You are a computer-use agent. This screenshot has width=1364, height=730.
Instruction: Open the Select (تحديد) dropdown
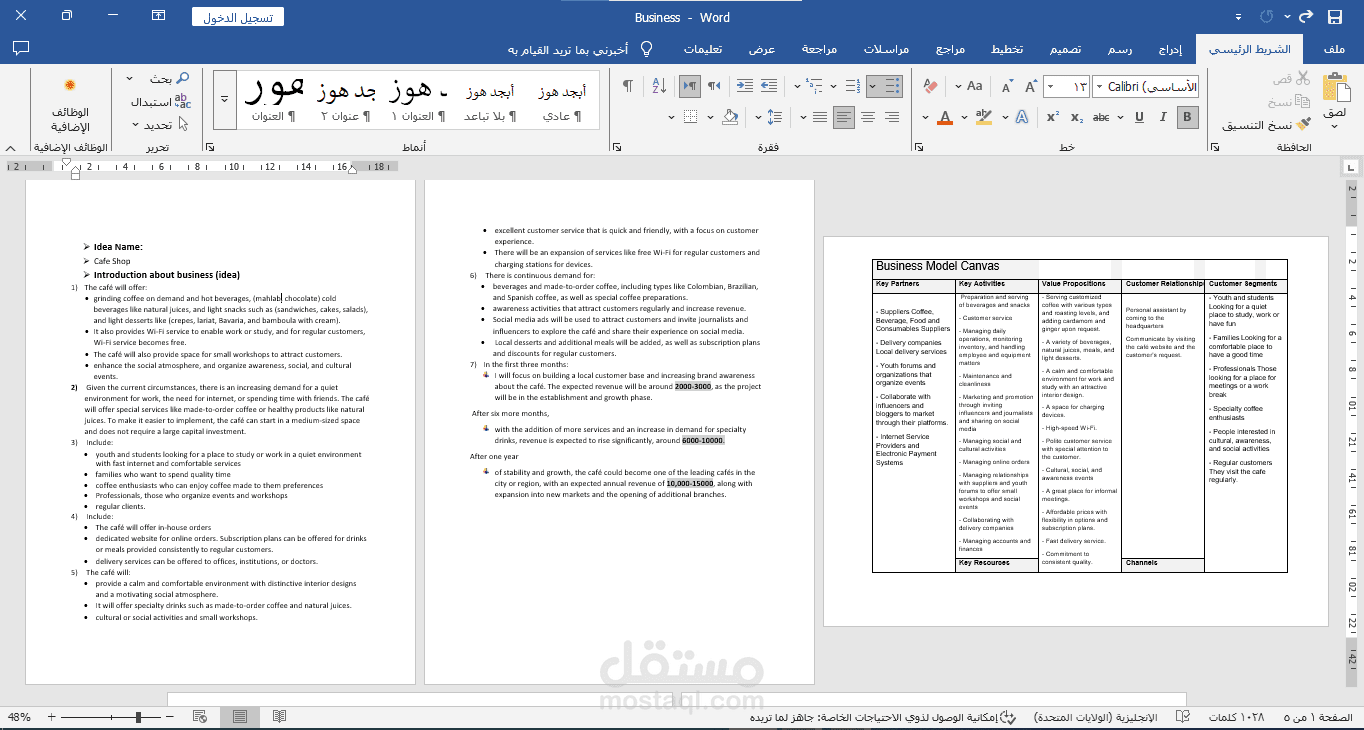[x=160, y=125]
